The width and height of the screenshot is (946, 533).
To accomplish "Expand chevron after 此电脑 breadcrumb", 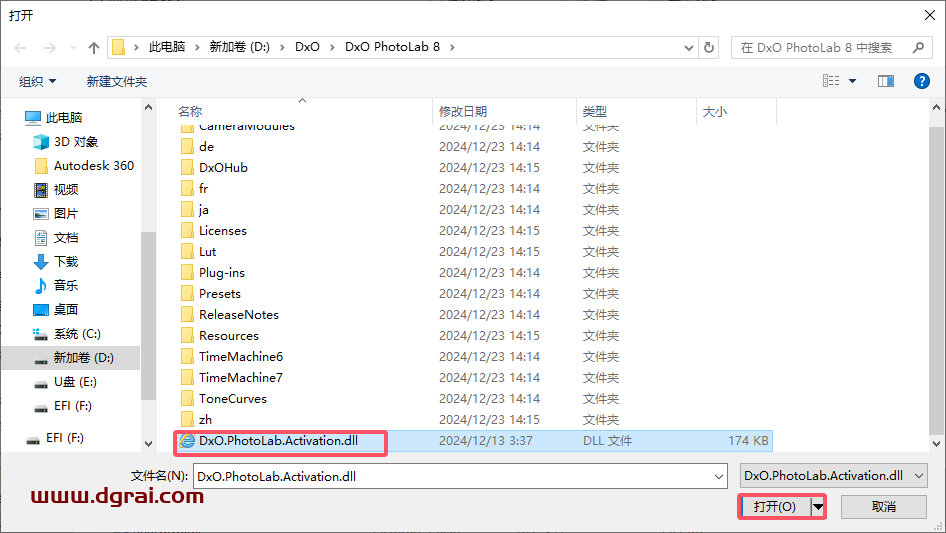I will pos(197,47).
